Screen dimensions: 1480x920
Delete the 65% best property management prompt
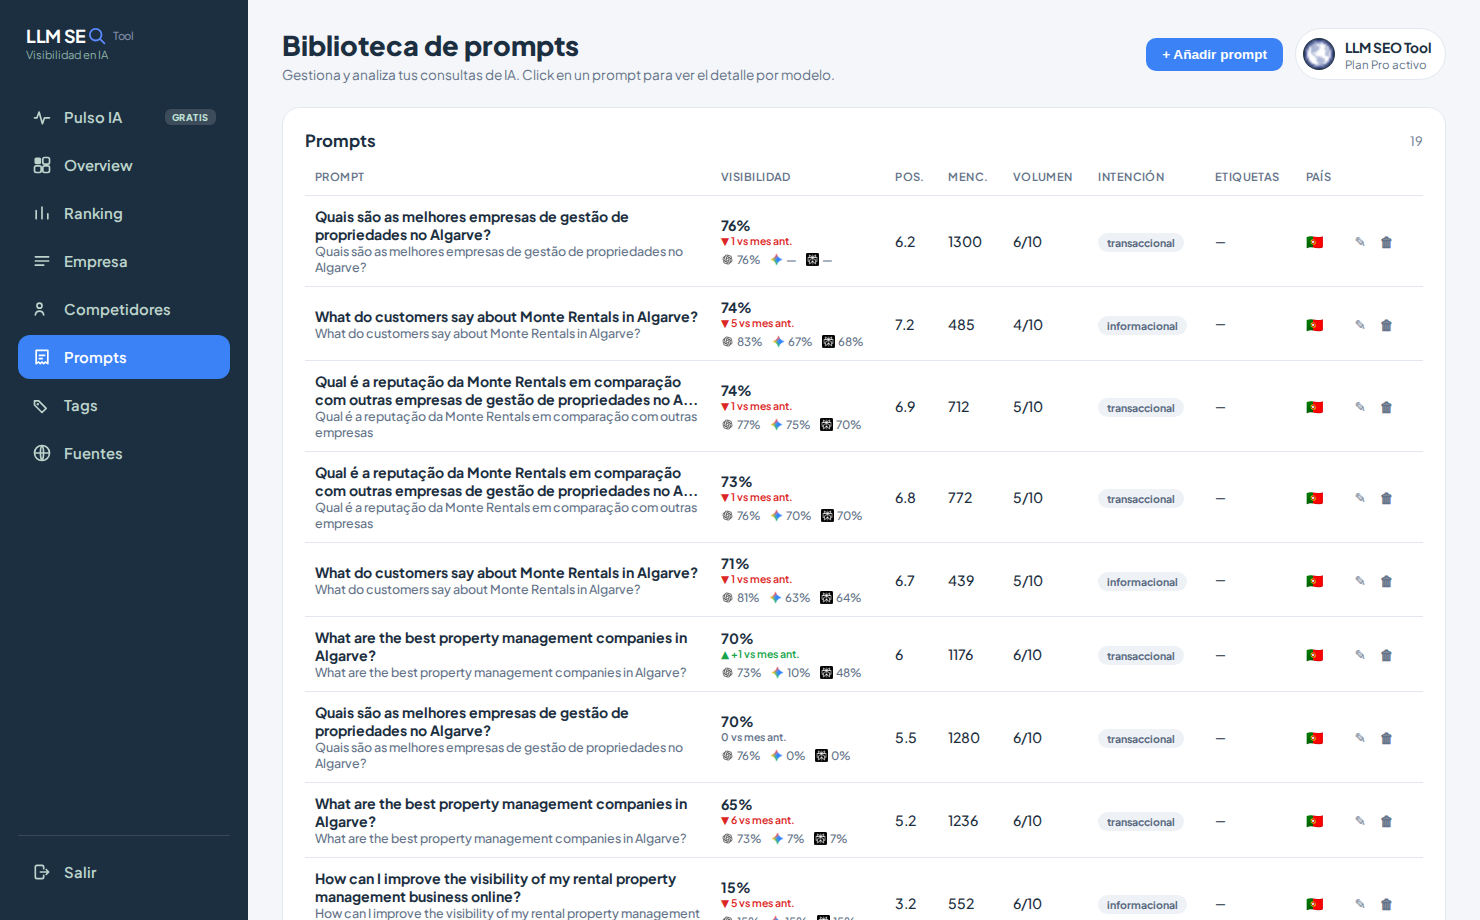[1386, 821]
